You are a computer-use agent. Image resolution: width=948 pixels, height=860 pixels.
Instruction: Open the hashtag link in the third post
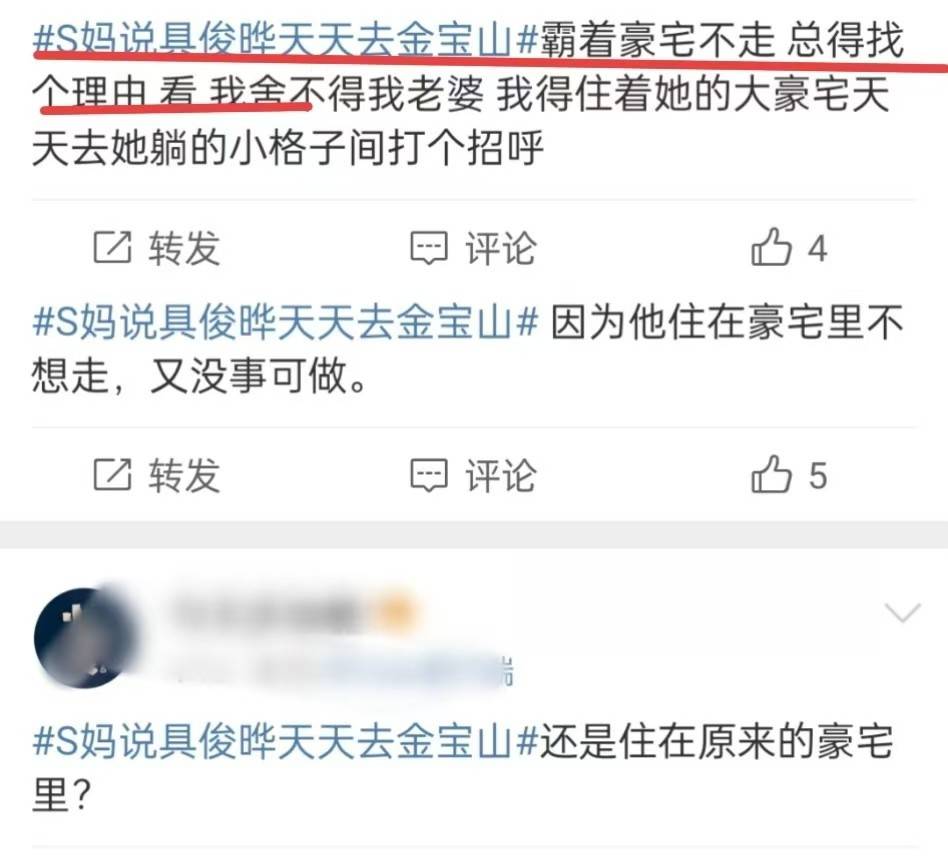click(285, 740)
